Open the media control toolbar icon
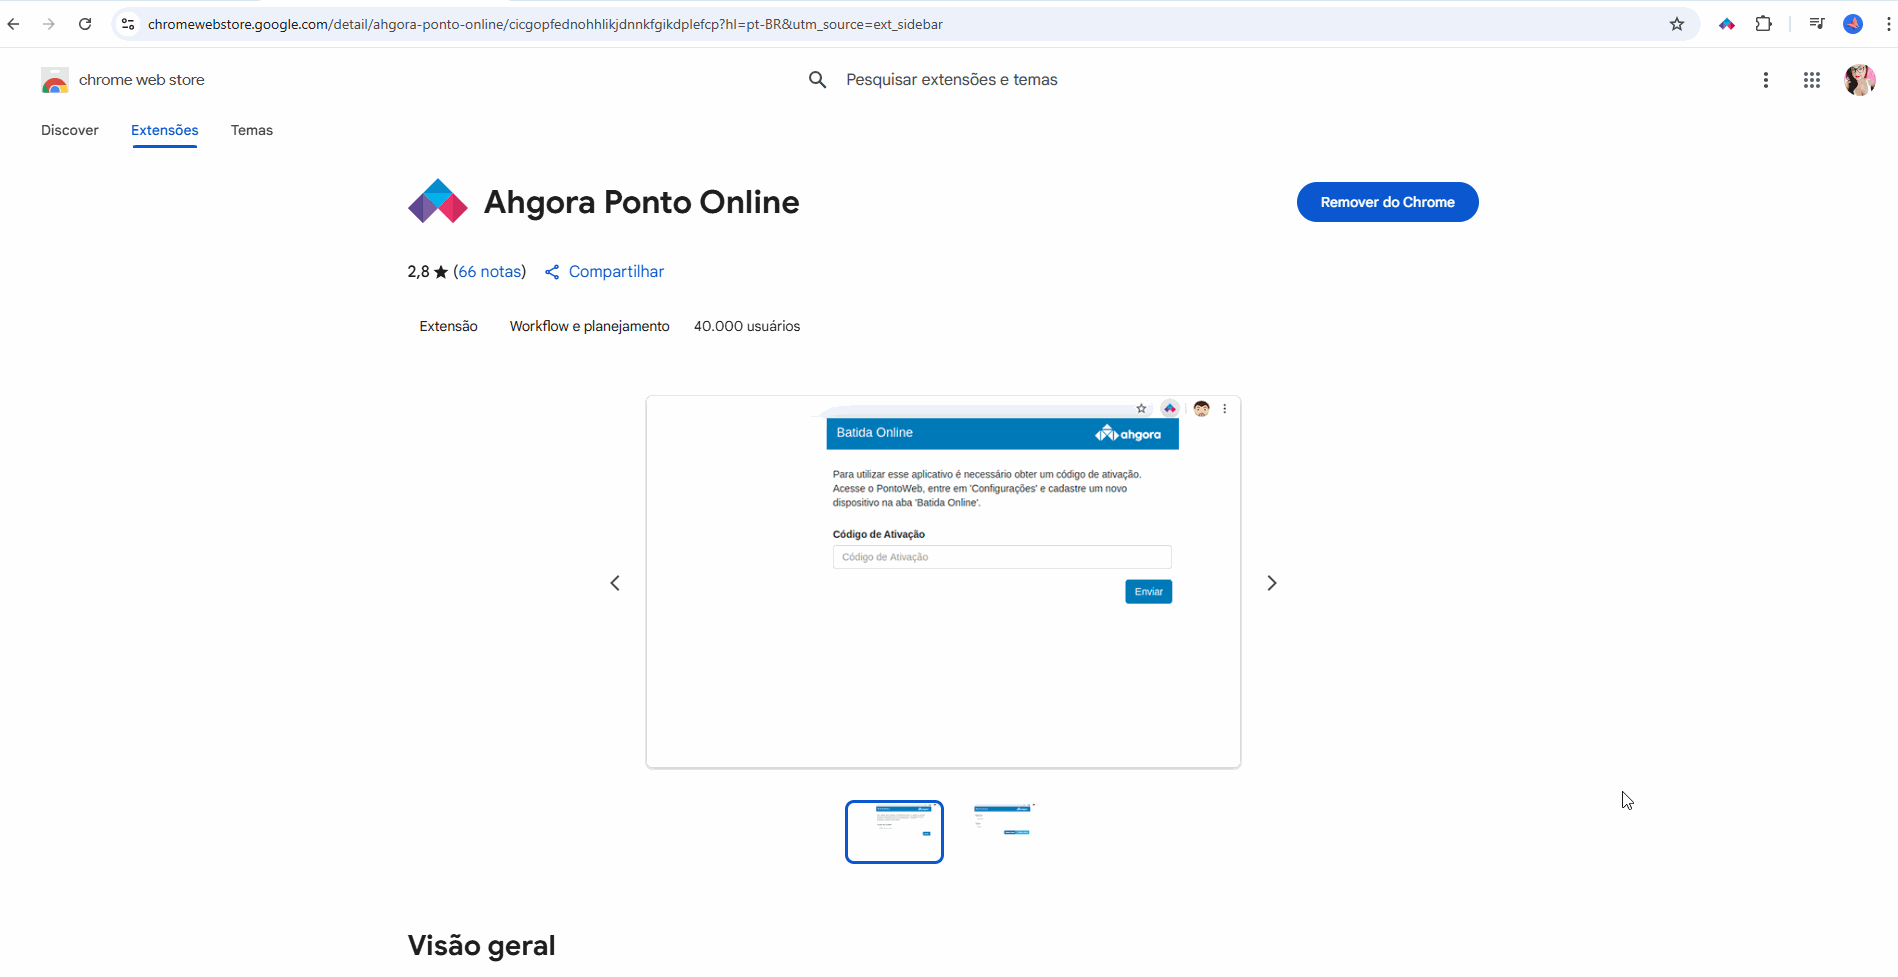The width and height of the screenshot is (1898, 977). coord(1817,24)
